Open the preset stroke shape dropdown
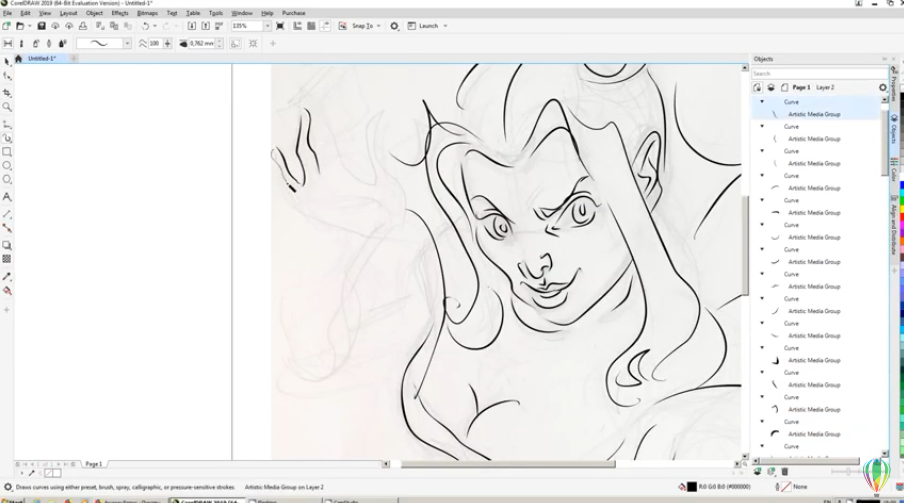Image resolution: width=904 pixels, height=503 pixels. pyautogui.click(x=127, y=44)
